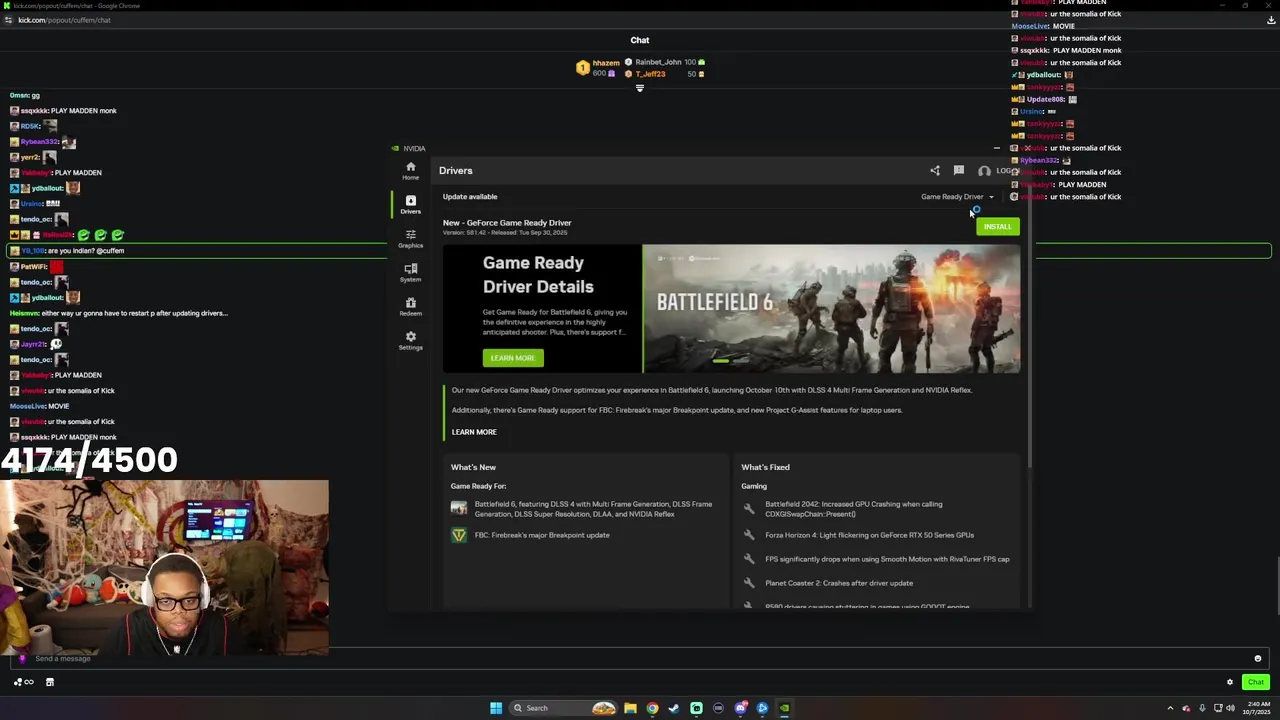Image resolution: width=1280 pixels, height=720 pixels.
Task: Click the highlighted 'are you indian? @cuffem' message
Action: tap(640, 251)
